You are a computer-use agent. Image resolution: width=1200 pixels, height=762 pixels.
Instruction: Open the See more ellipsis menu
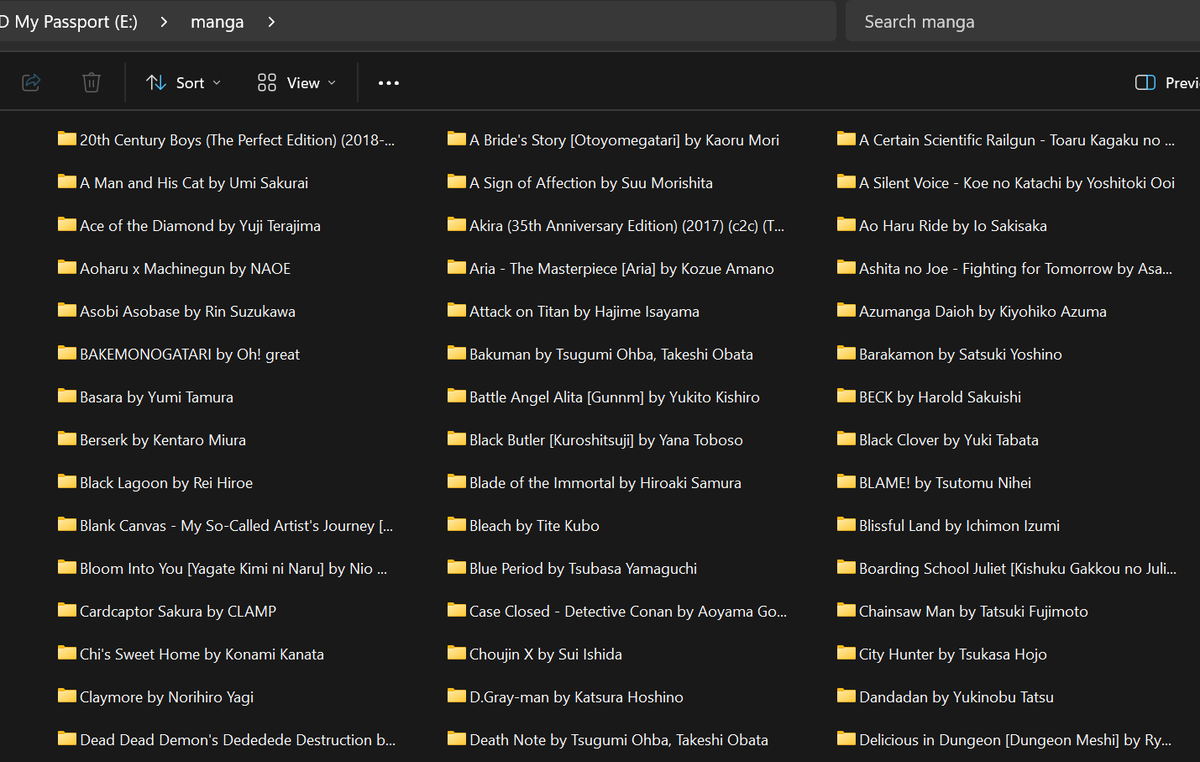click(x=389, y=83)
